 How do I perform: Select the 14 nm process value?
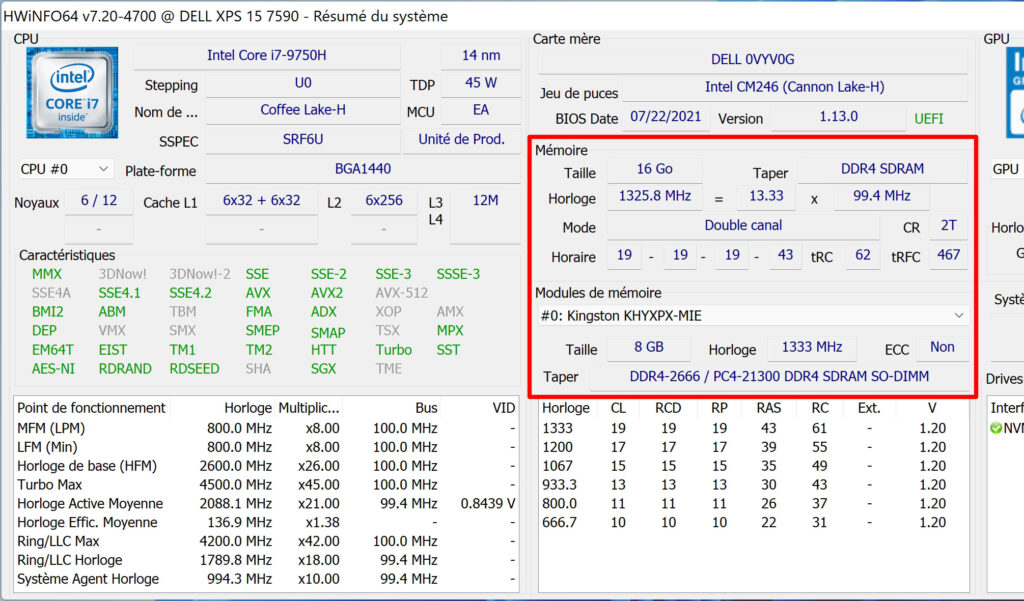click(481, 56)
